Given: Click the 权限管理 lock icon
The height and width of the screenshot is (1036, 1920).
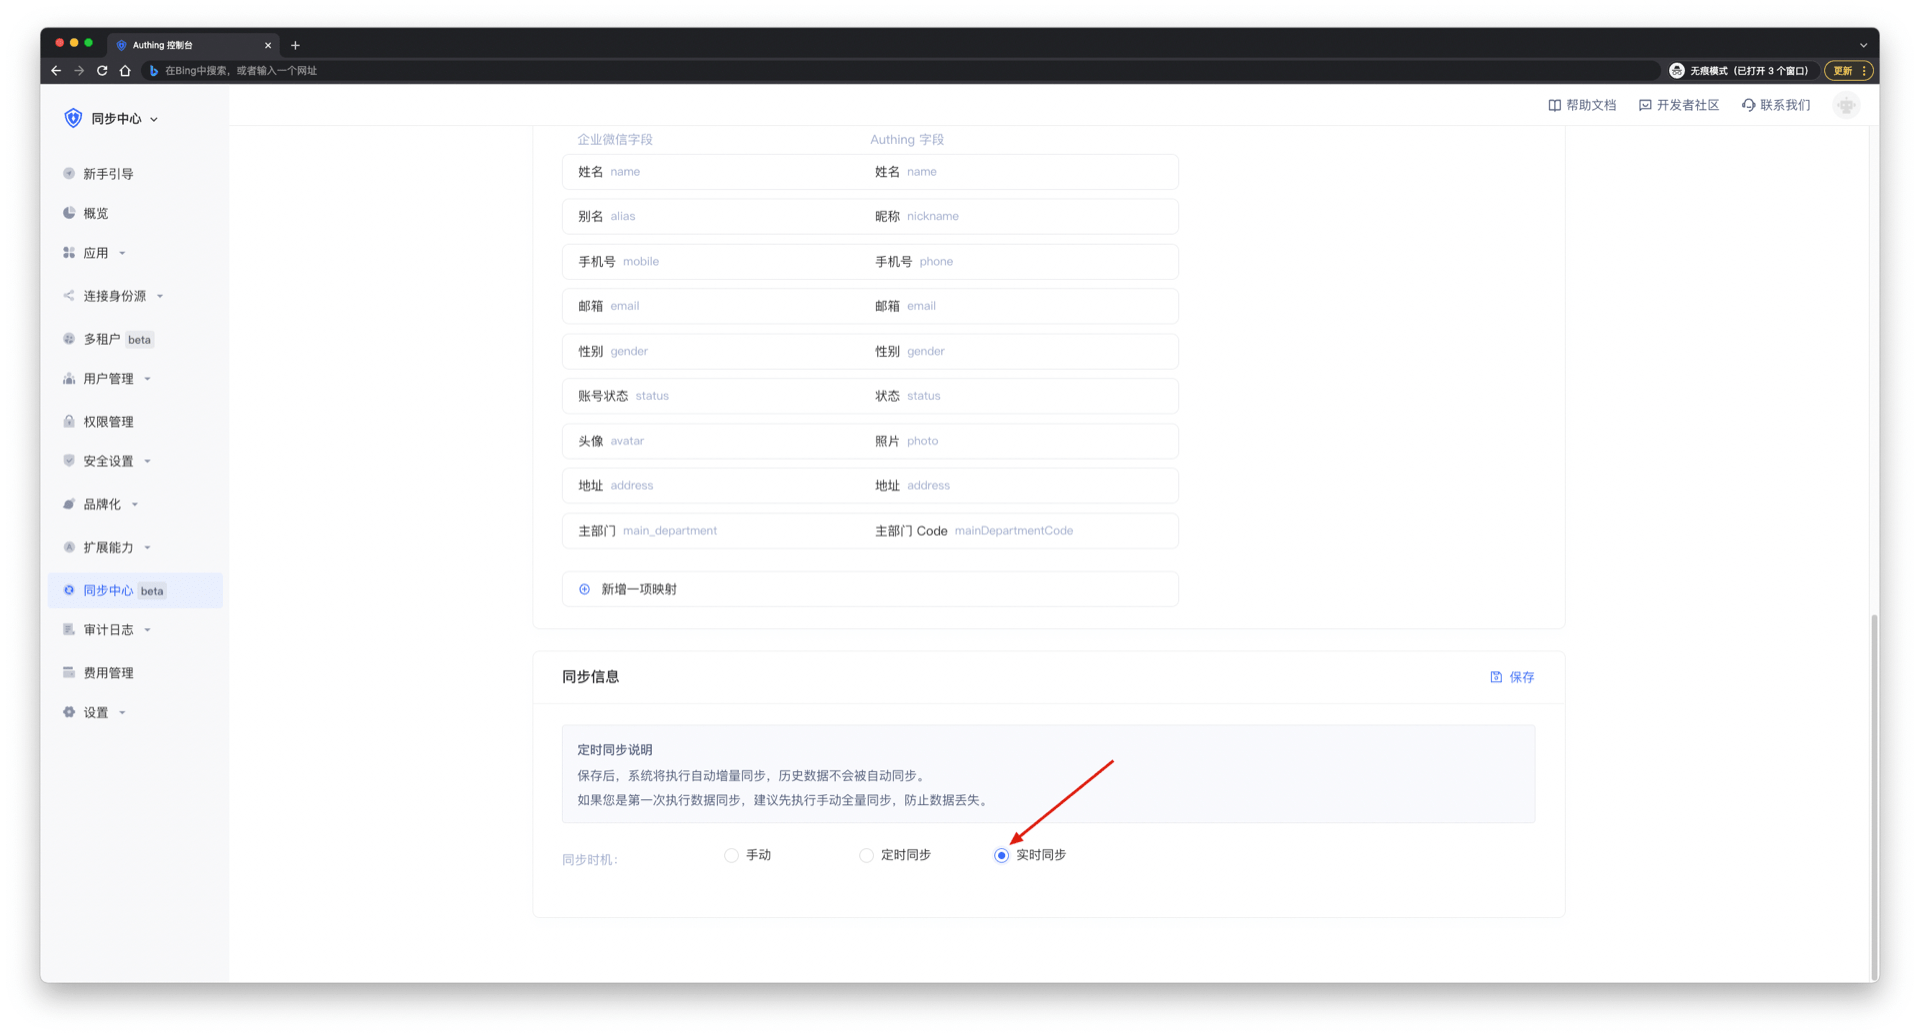Looking at the screenshot, I should pos(69,422).
